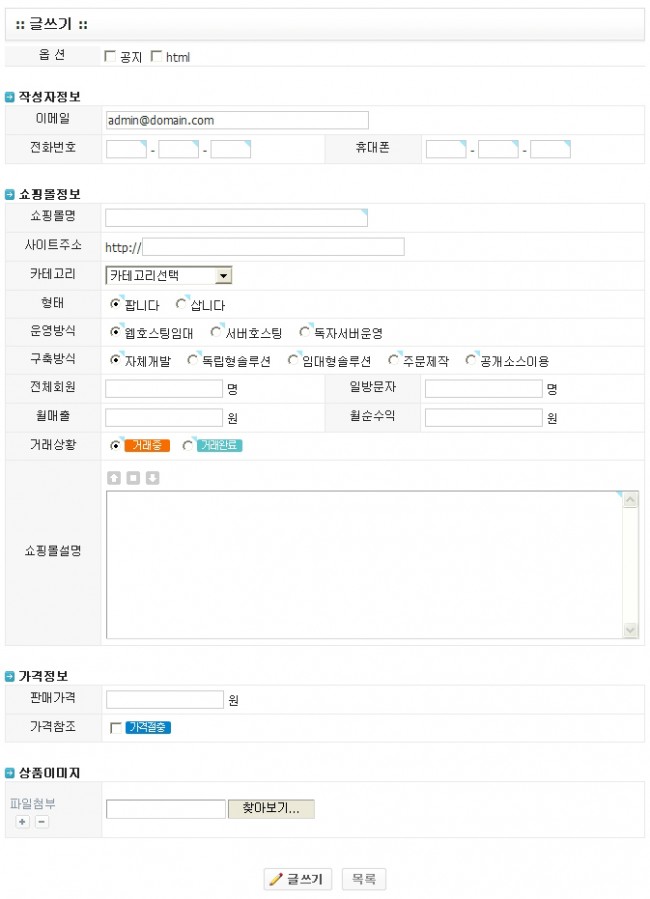Click third 전화번호 phone number box
Viewport: 650px width, 899px height.
tap(230, 149)
